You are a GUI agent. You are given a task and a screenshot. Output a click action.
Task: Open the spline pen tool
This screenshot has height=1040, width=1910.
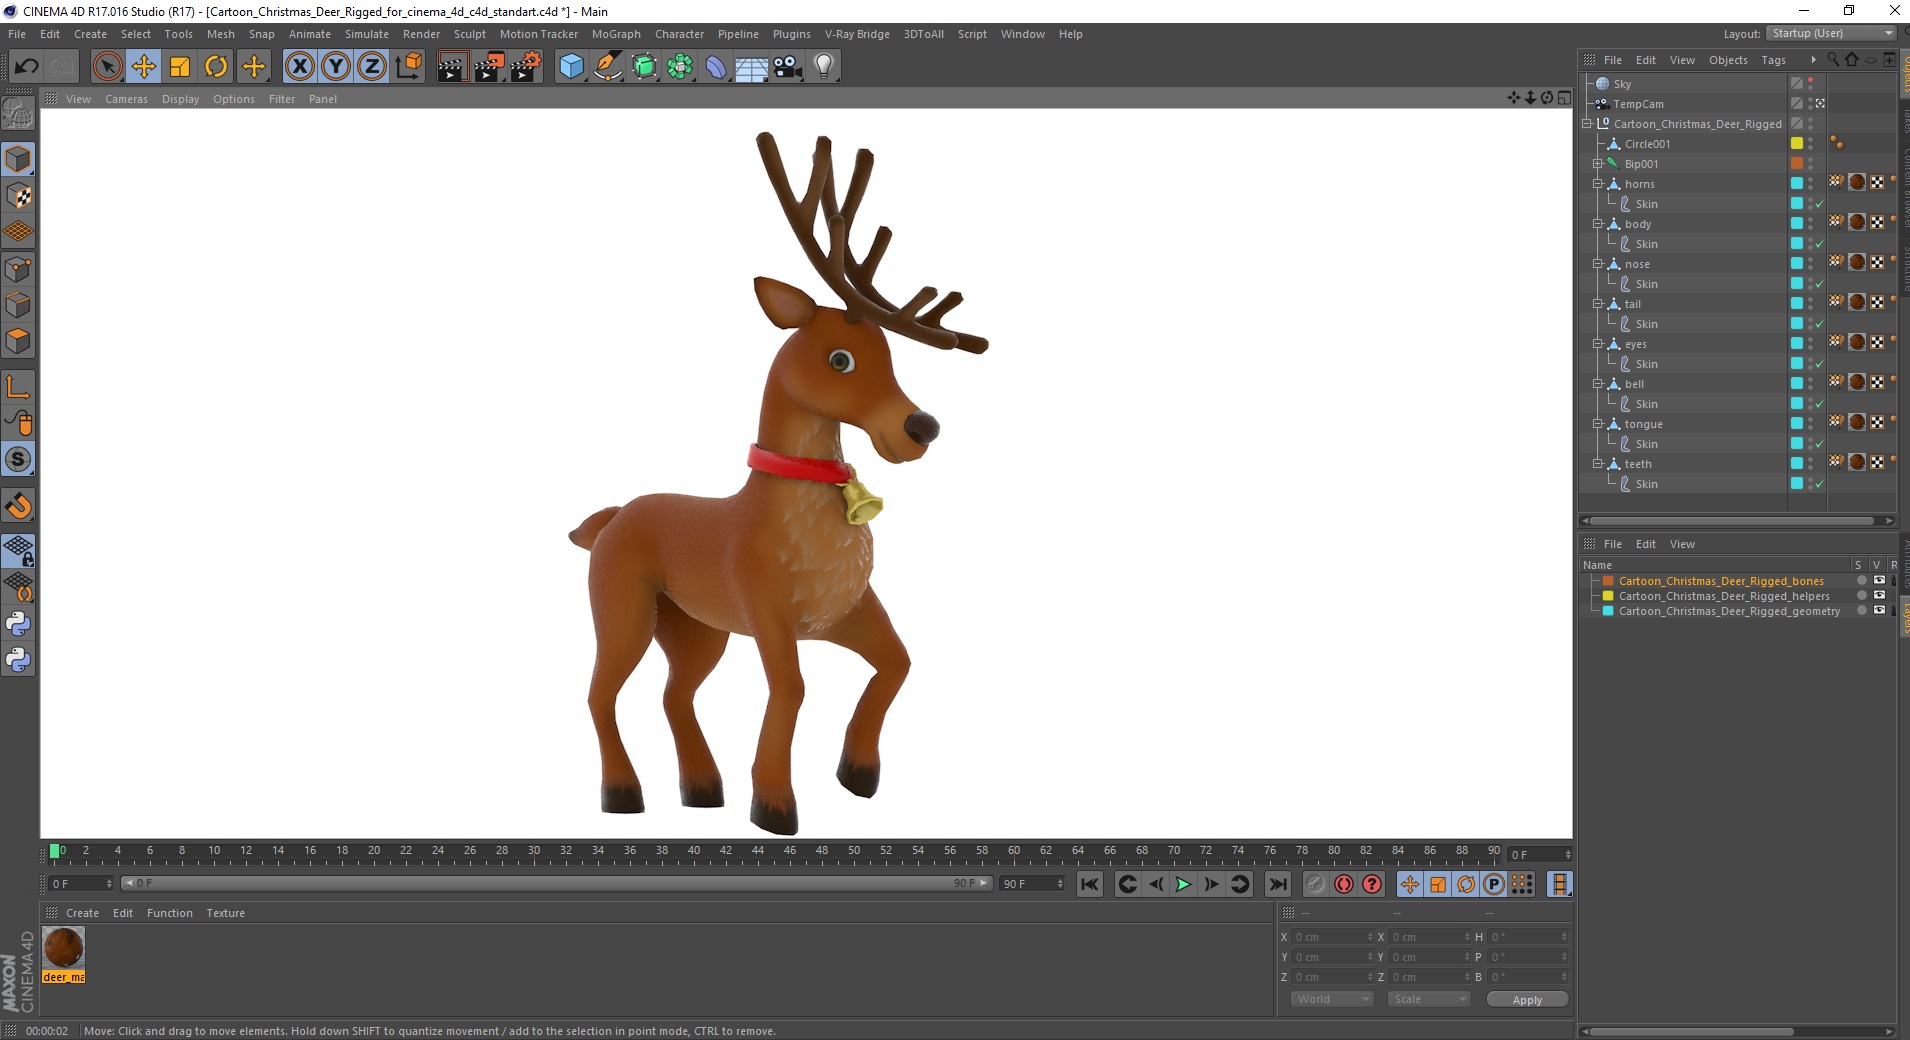tap(607, 67)
